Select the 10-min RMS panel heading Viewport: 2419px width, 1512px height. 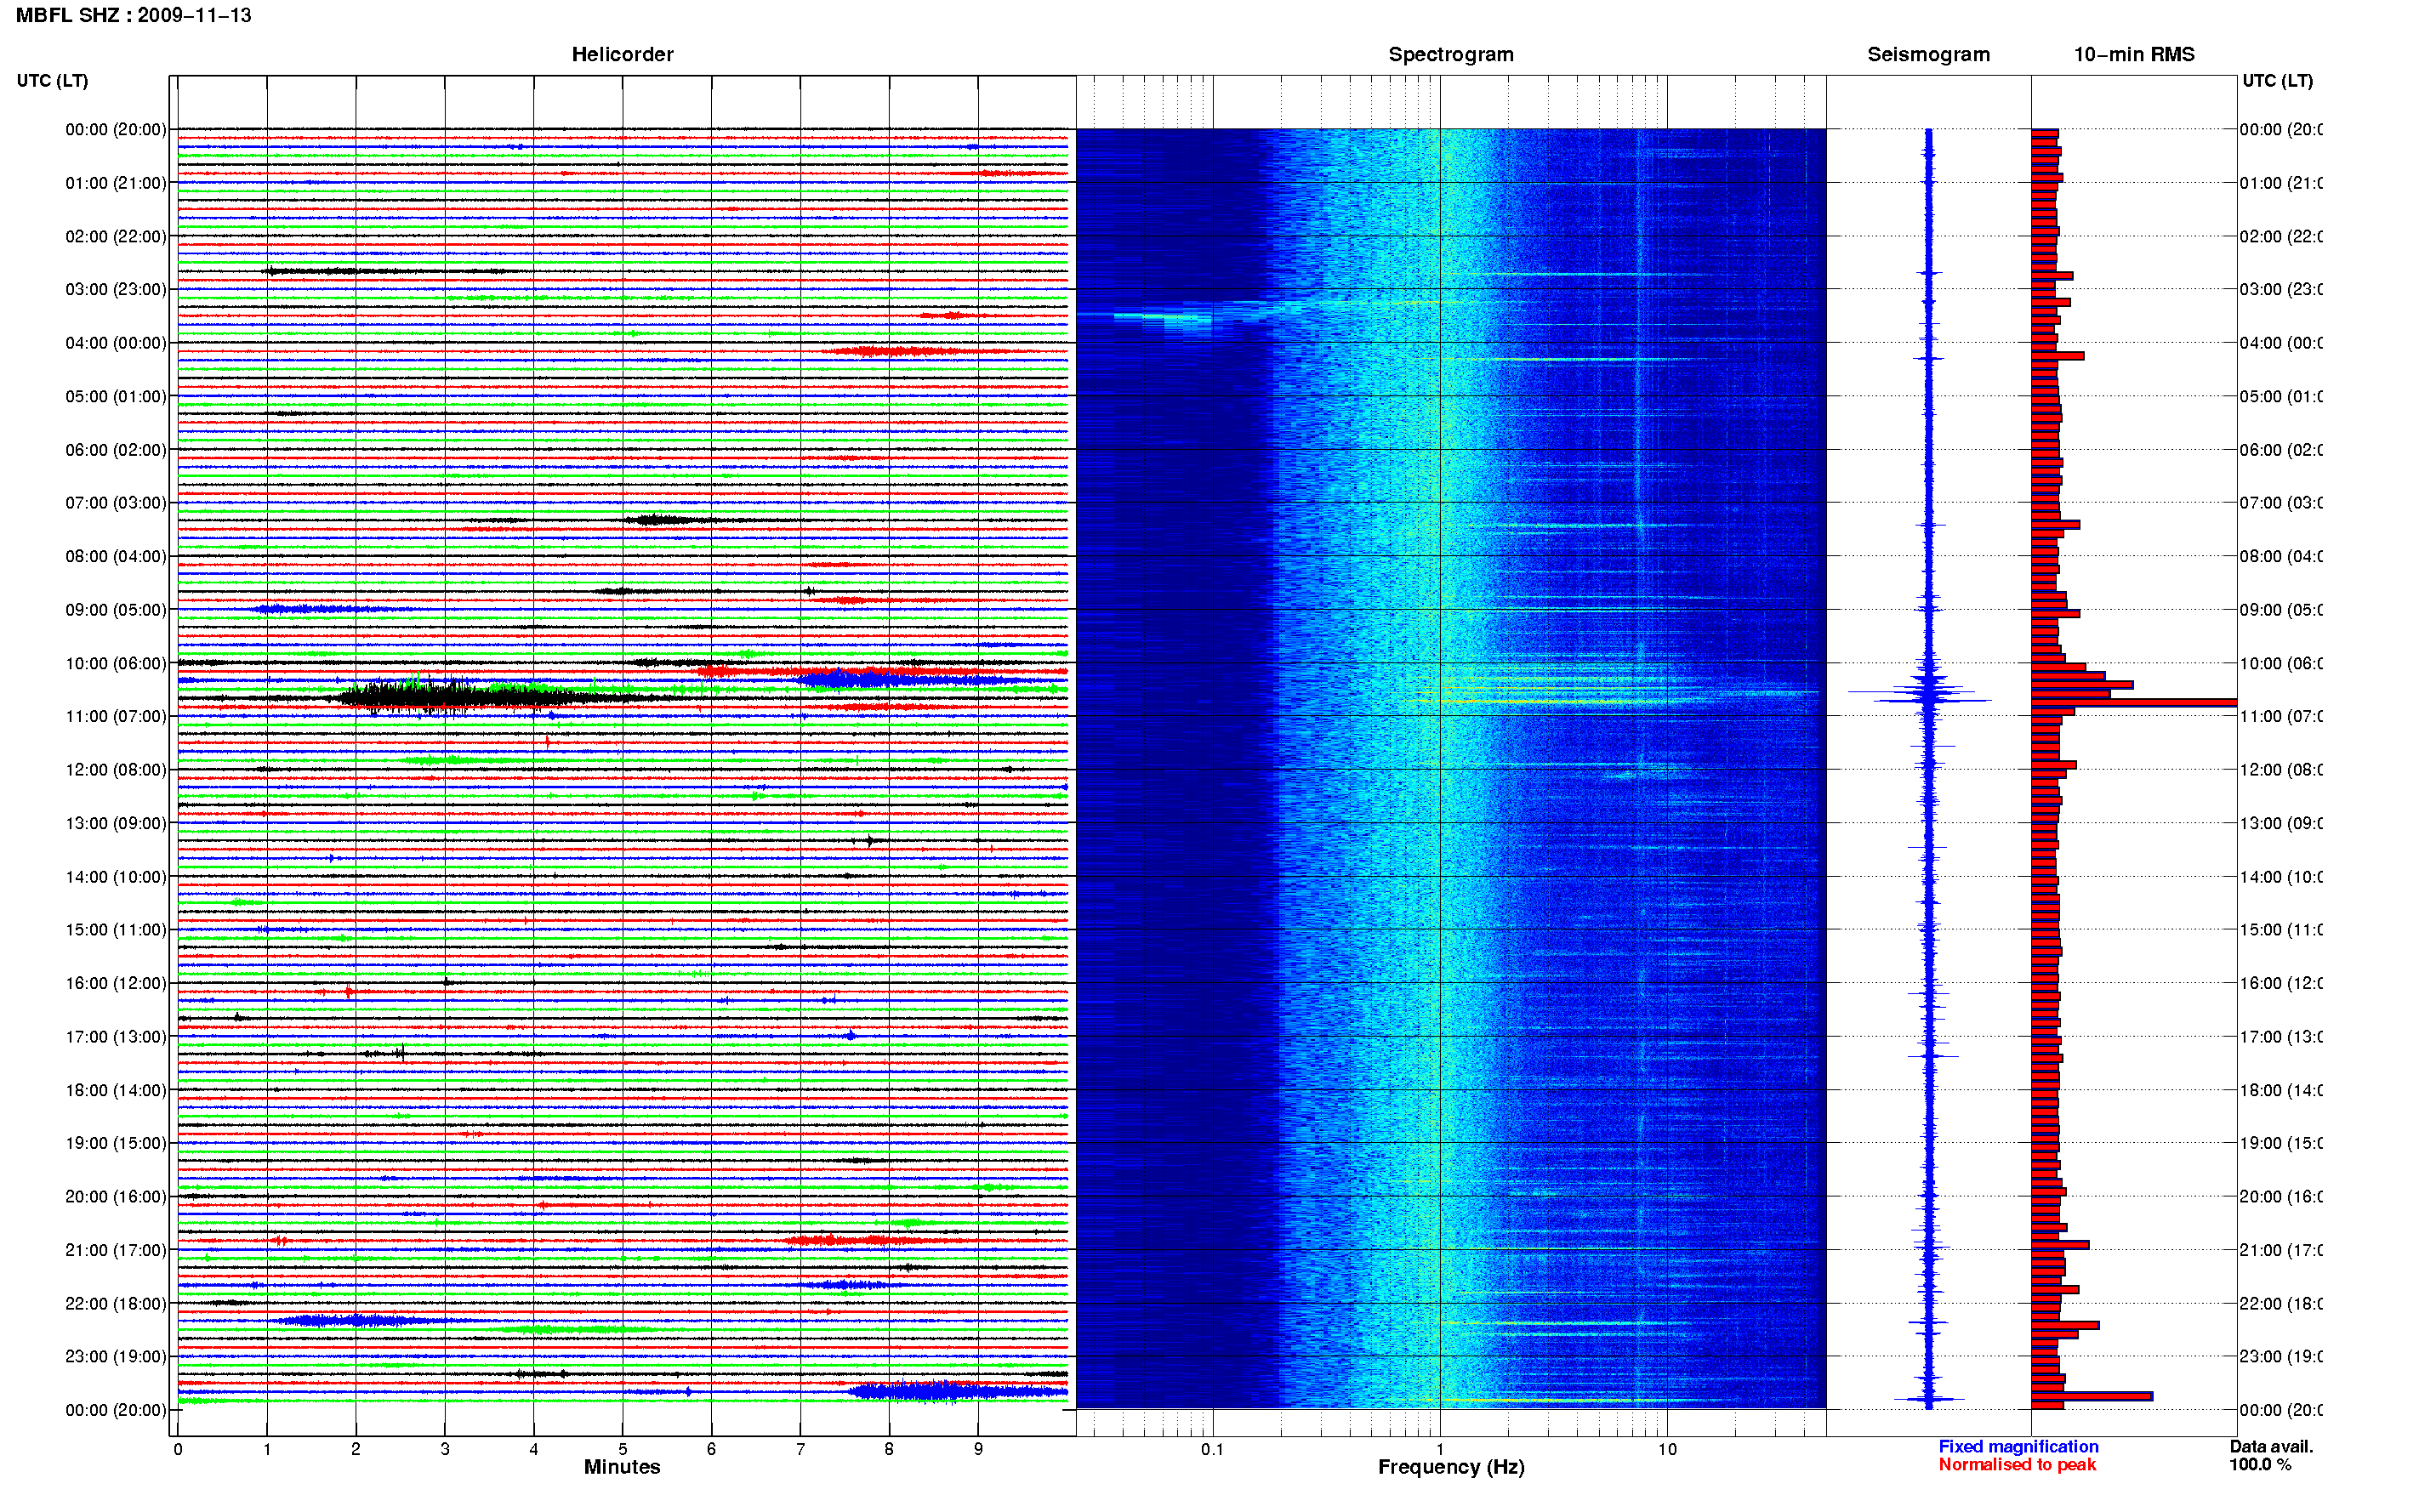pyautogui.click(x=2133, y=54)
